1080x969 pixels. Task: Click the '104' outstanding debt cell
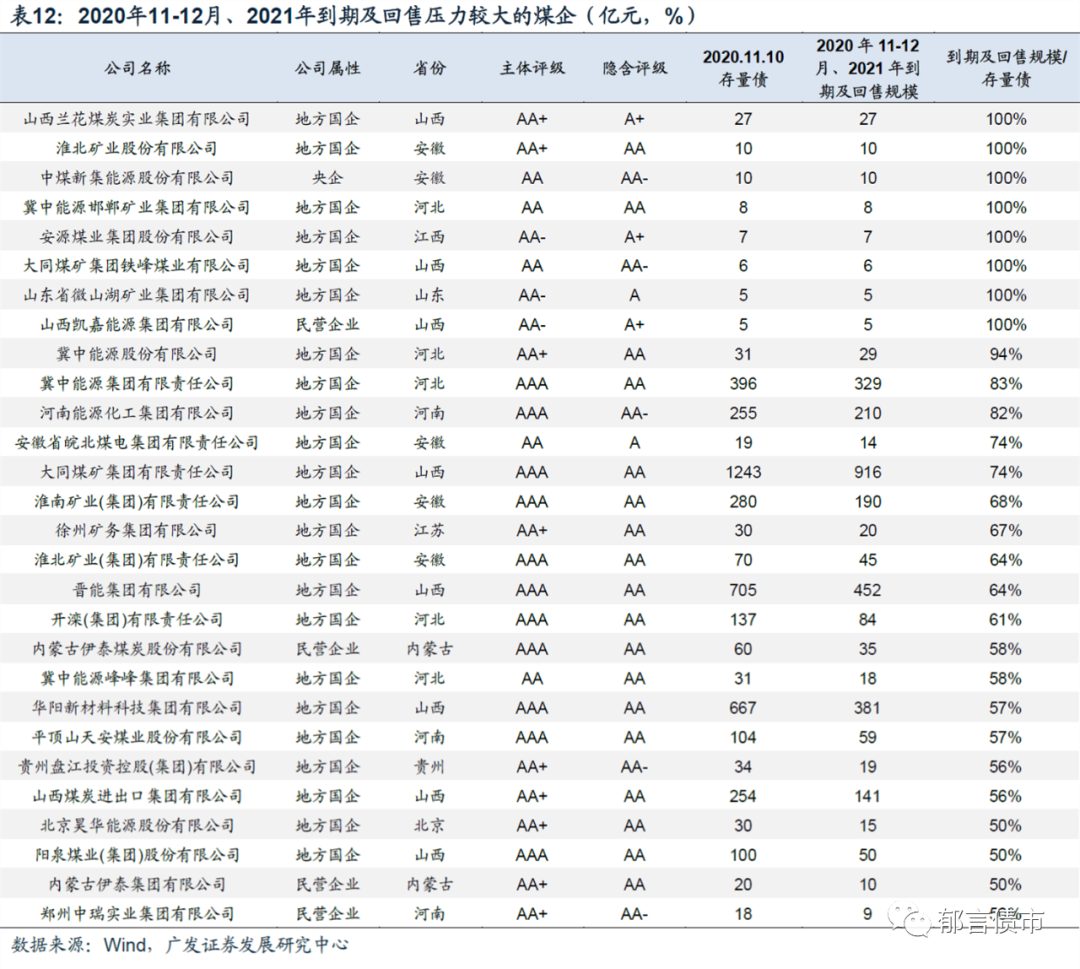[x=743, y=738]
